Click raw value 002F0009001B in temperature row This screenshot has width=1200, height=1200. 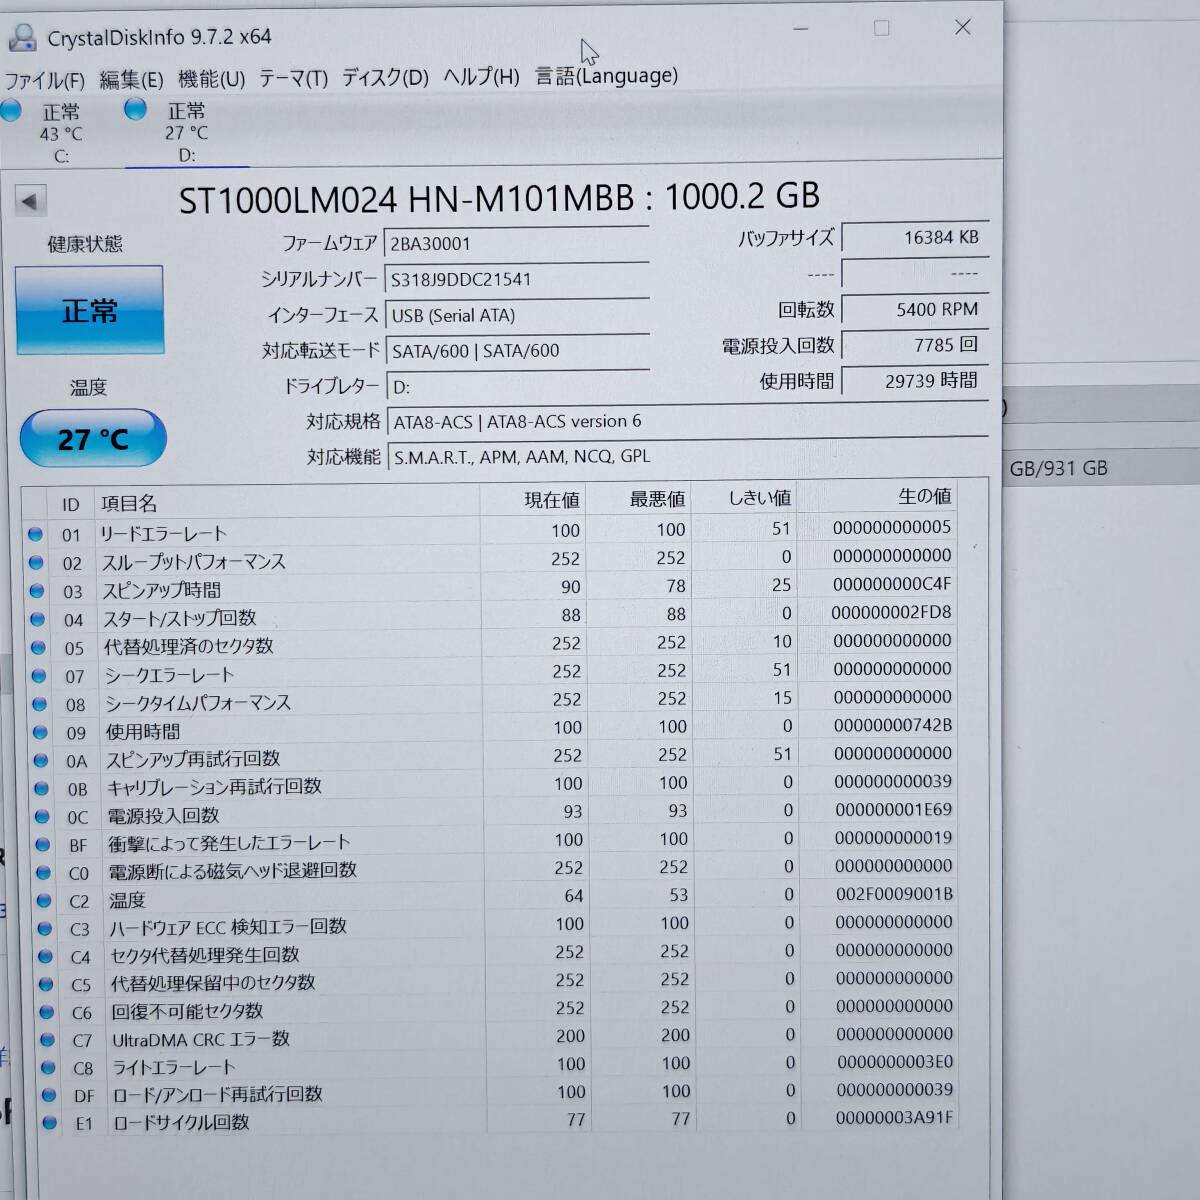click(x=894, y=894)
